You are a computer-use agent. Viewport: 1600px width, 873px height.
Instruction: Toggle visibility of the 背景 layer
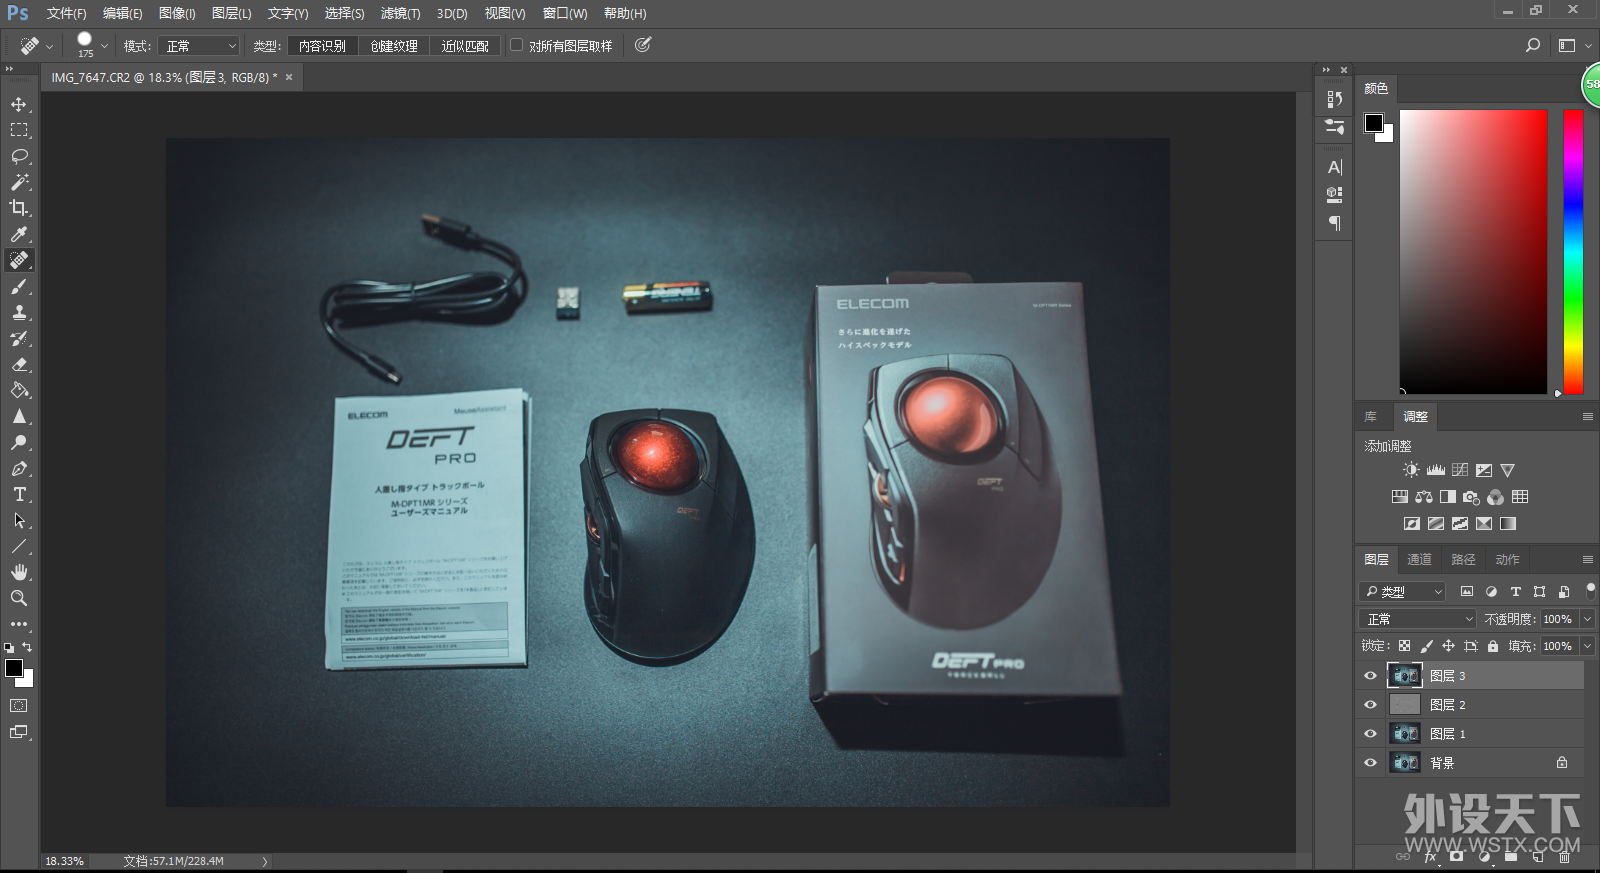click(x=1371, y=763)
